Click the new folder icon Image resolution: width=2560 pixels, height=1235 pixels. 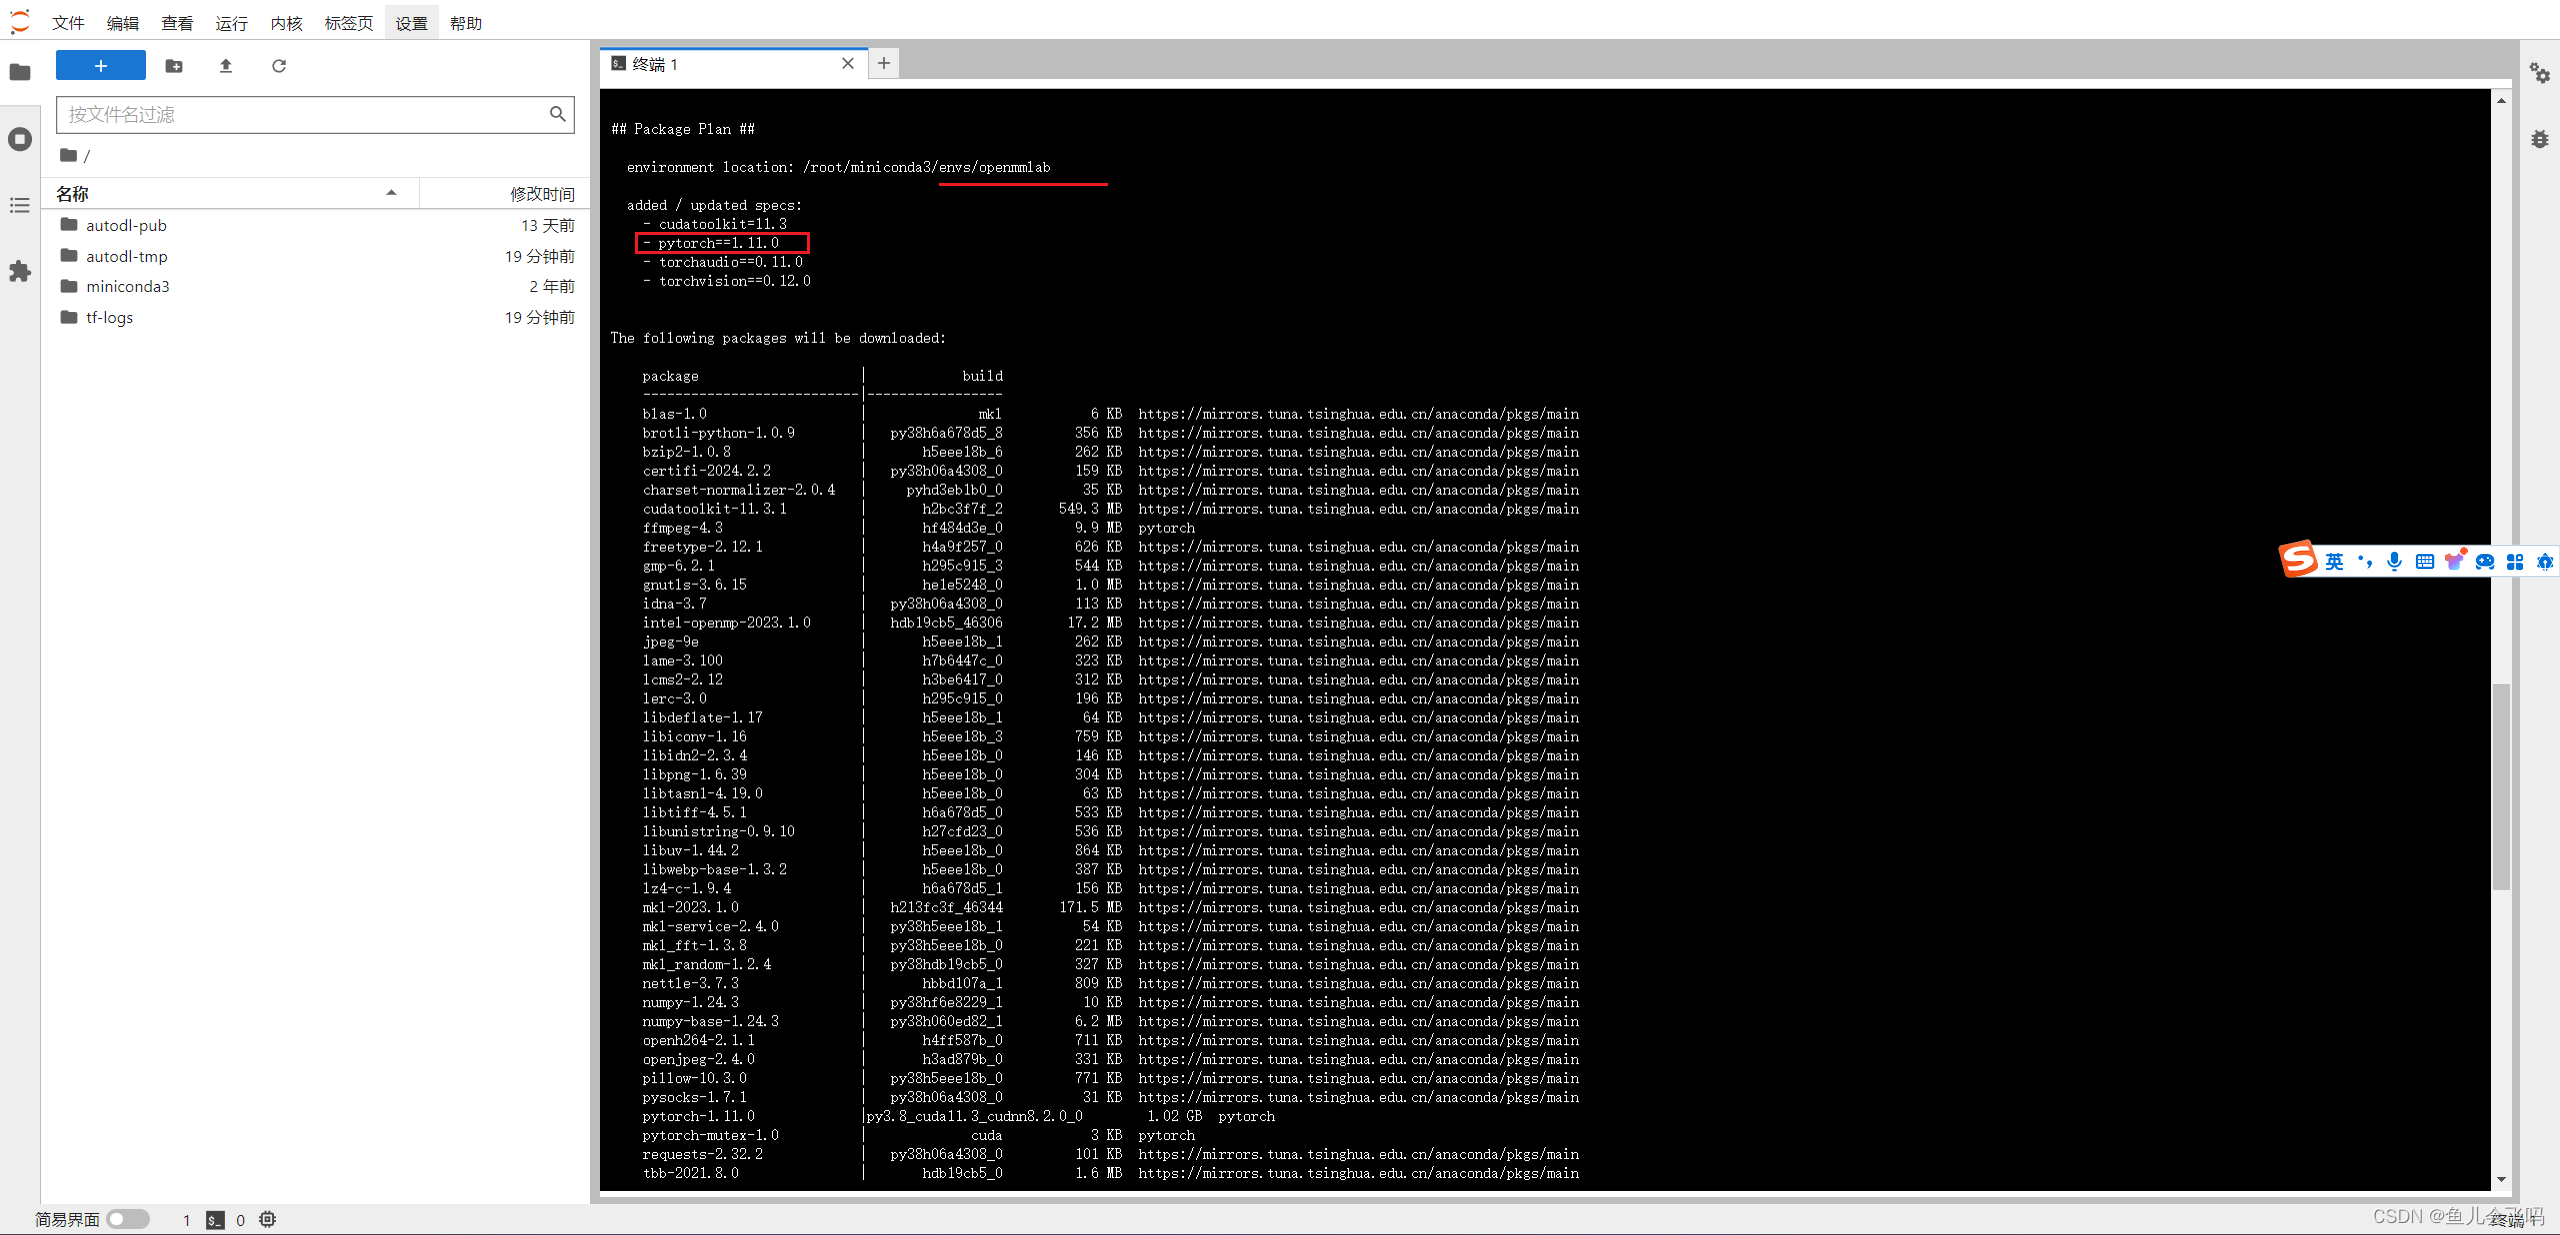pos(173,65)
